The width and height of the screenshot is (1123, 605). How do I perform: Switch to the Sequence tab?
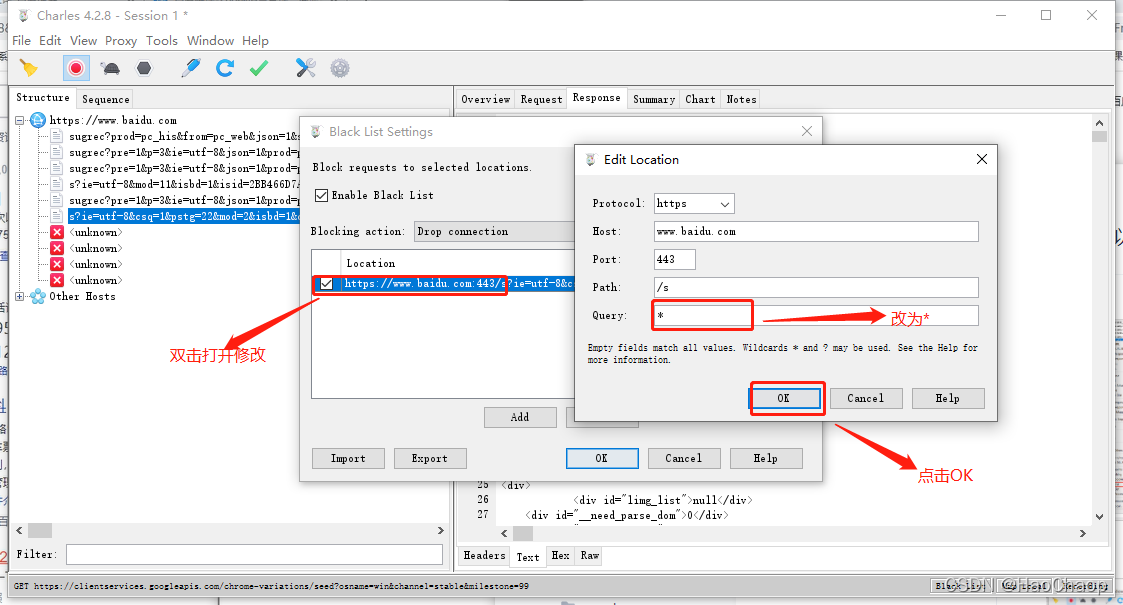(x=105, y=99)
